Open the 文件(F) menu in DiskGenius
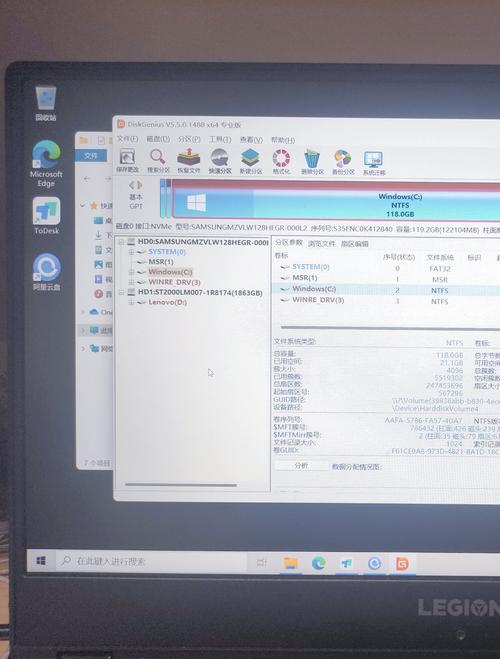The image size is (500, 659). [x=127, y=139]
